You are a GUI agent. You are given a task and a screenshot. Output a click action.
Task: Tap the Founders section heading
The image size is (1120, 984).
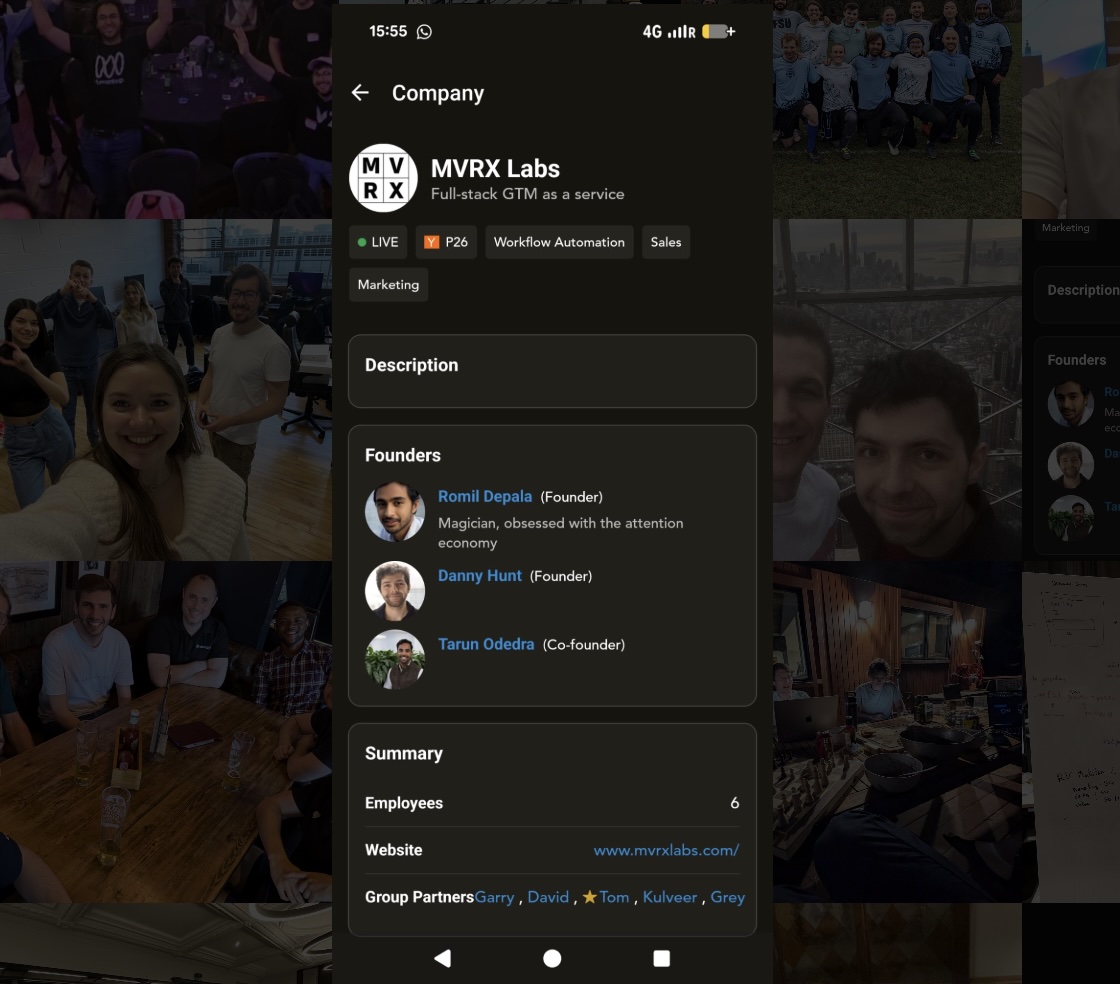pos(403,455)
